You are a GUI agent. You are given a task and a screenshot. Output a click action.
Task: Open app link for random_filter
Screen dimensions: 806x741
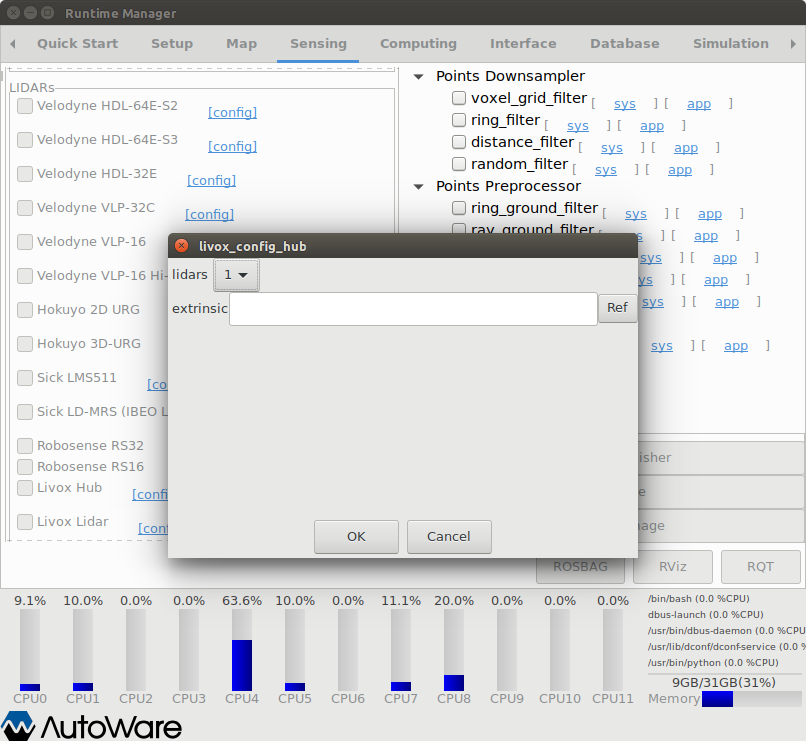coord(680,170)
